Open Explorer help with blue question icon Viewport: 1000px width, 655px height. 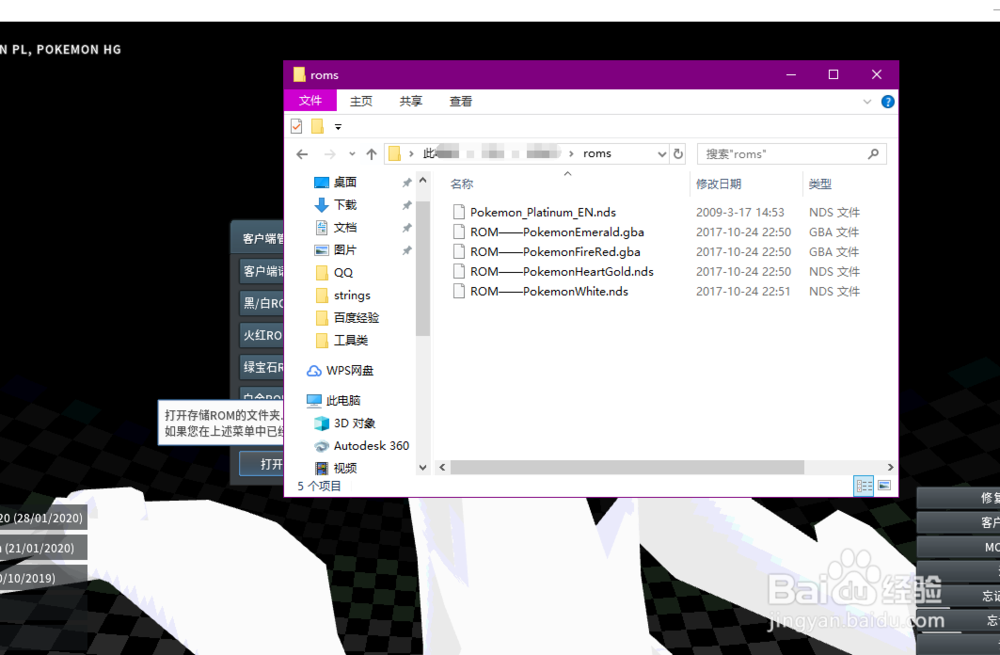pyautogui.click(x=887, y=101)
